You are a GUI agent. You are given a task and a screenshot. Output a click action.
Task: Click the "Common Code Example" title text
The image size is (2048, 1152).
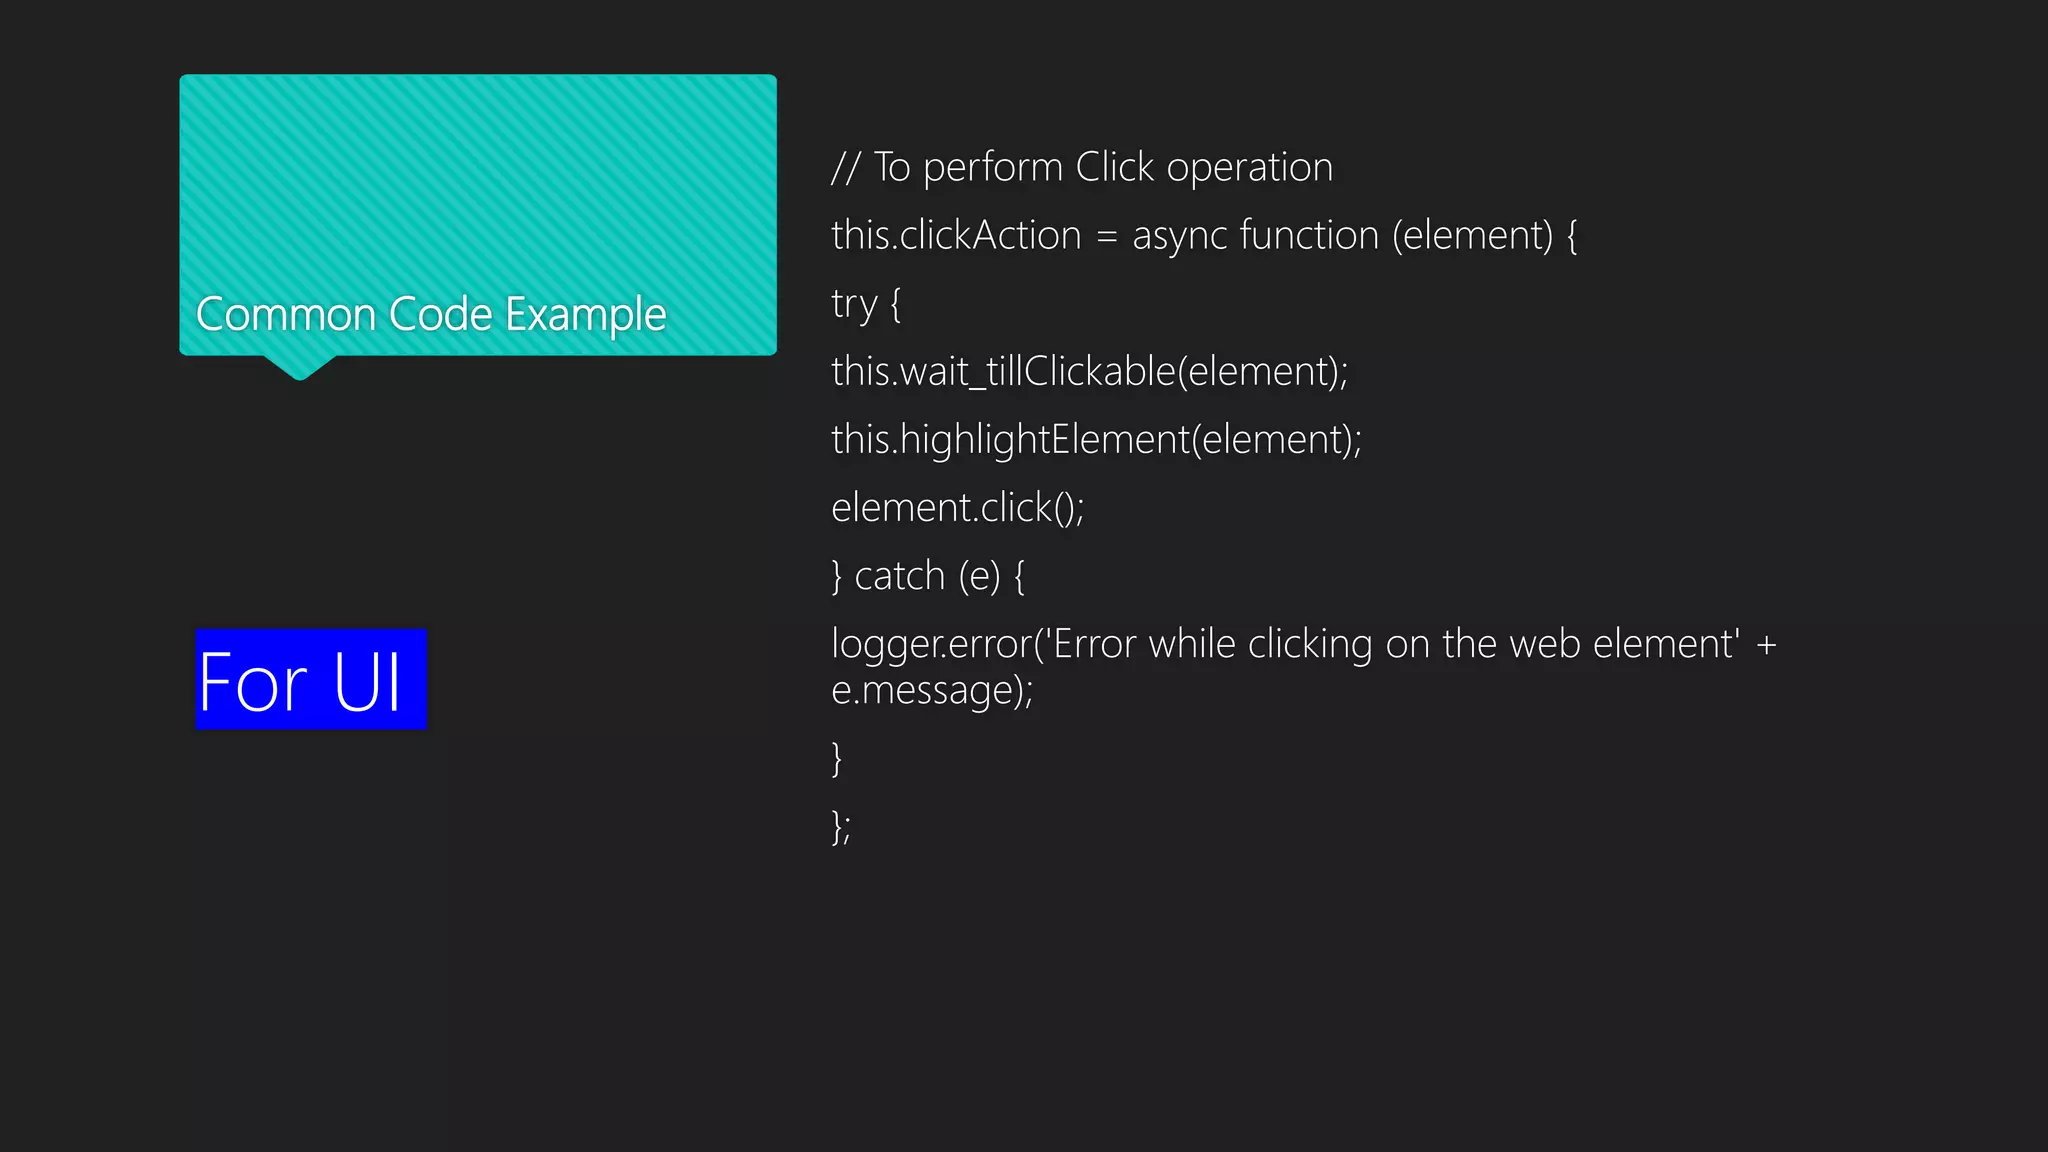pos(431,314)
